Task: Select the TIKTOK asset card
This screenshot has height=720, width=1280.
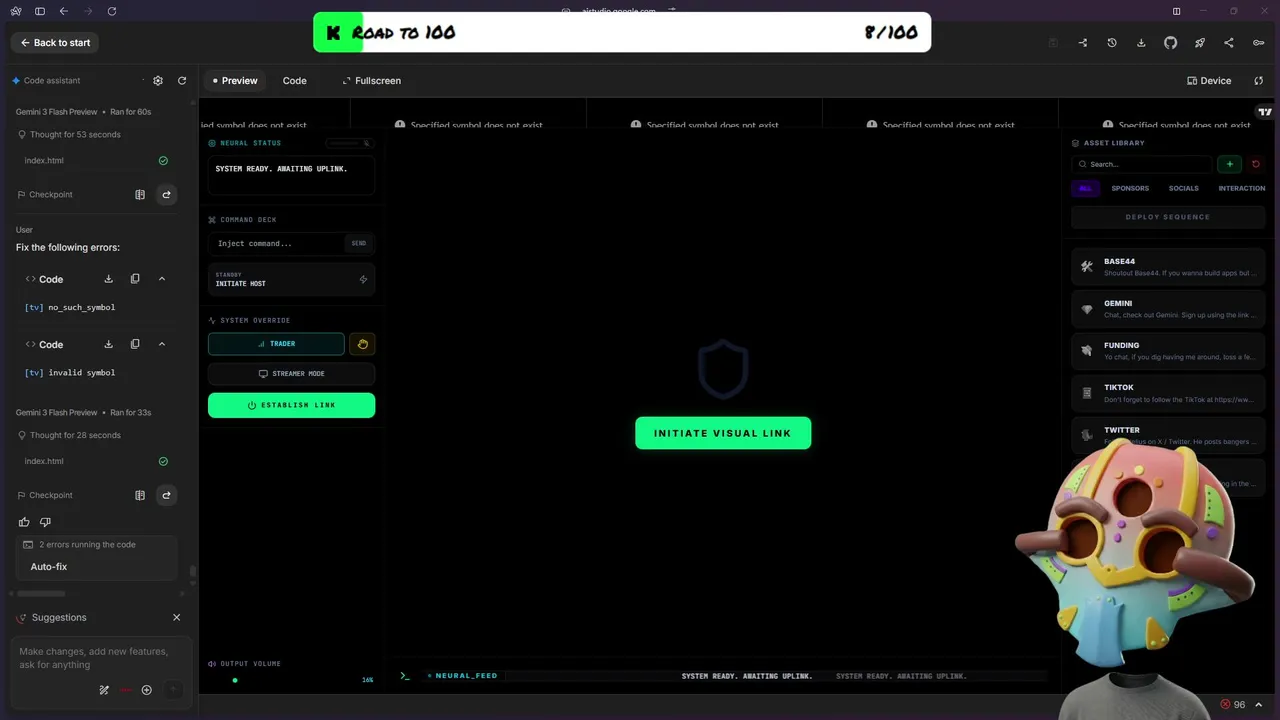Action: (1167, 393)
